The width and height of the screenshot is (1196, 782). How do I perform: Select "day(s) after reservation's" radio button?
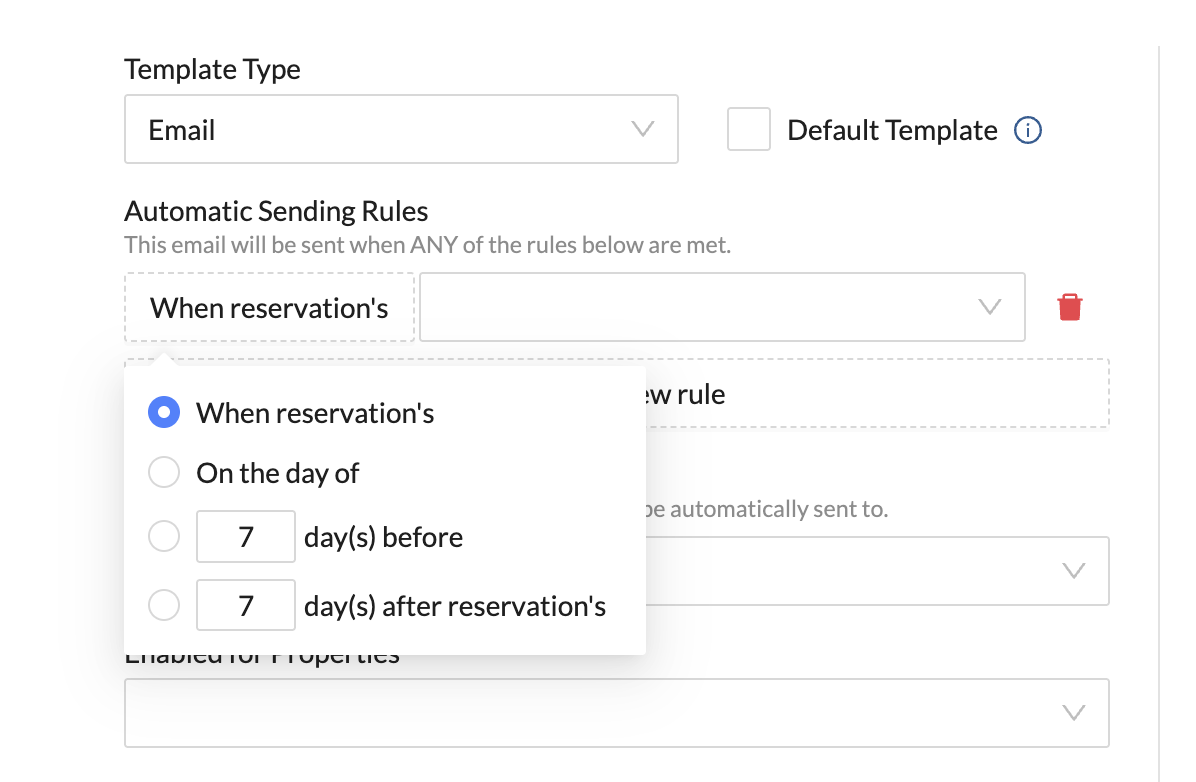(x=164, y=605)
